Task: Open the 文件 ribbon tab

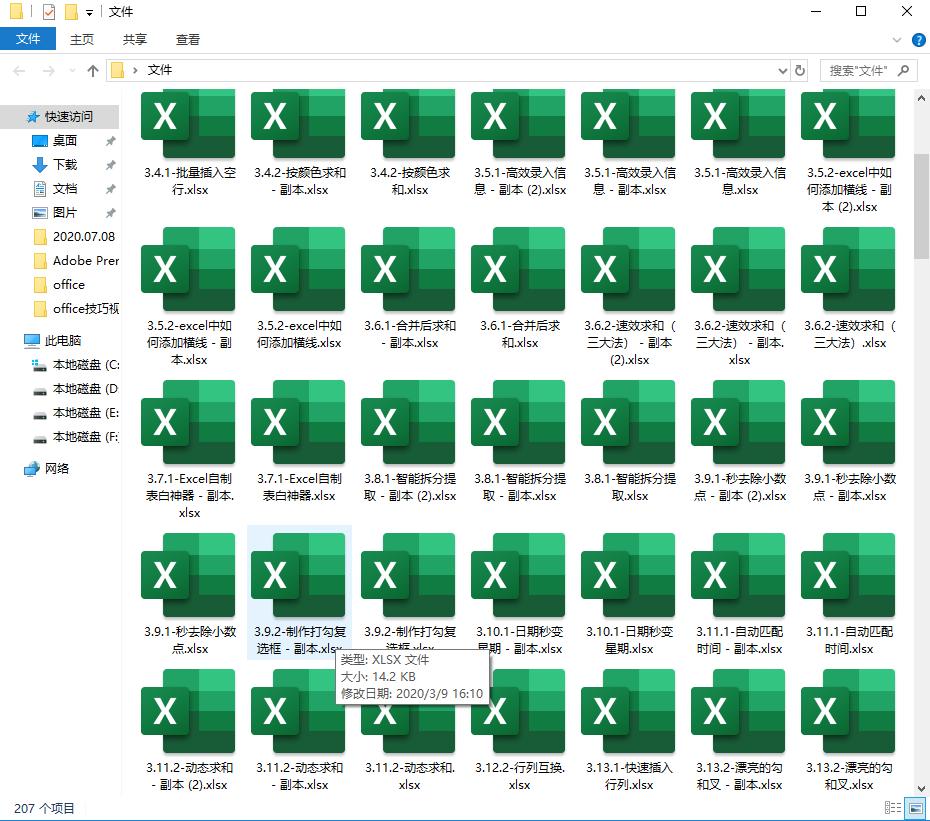Action: pos(28,39)
